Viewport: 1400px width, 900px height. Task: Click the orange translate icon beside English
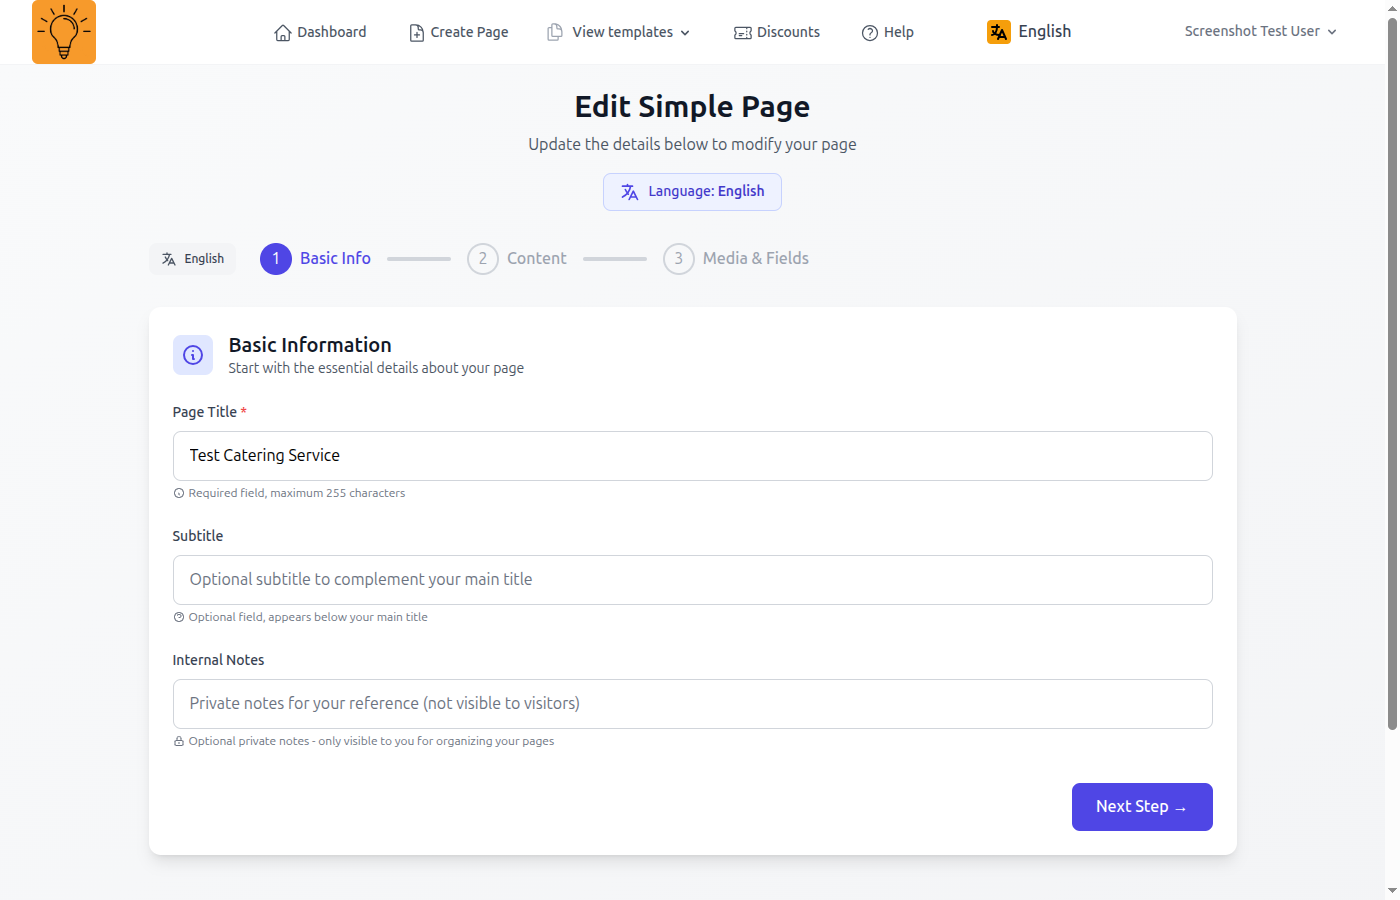pyautogui.click(x=999, y=32)
